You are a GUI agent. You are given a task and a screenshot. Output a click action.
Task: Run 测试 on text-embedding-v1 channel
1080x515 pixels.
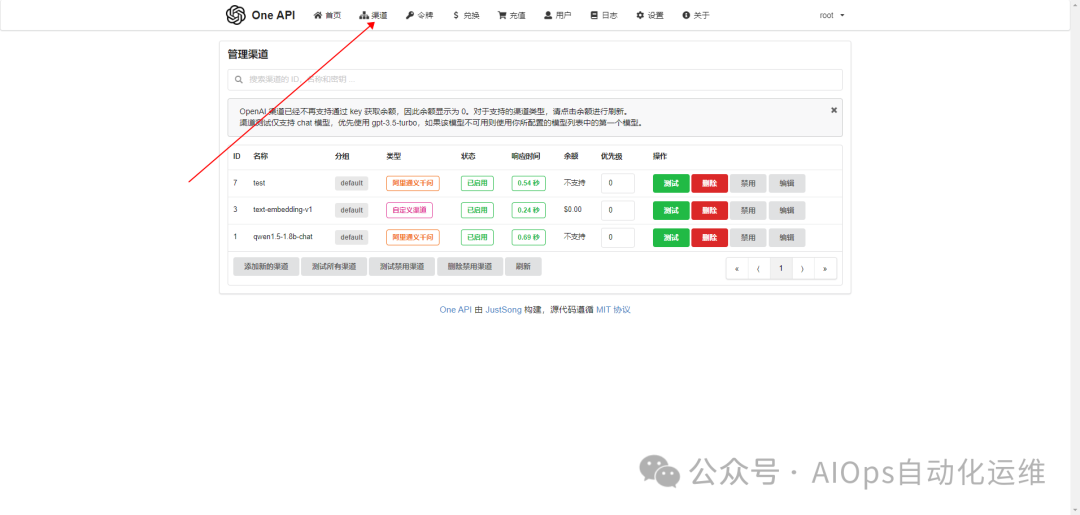pyautogui.click(x=671, y=210)
